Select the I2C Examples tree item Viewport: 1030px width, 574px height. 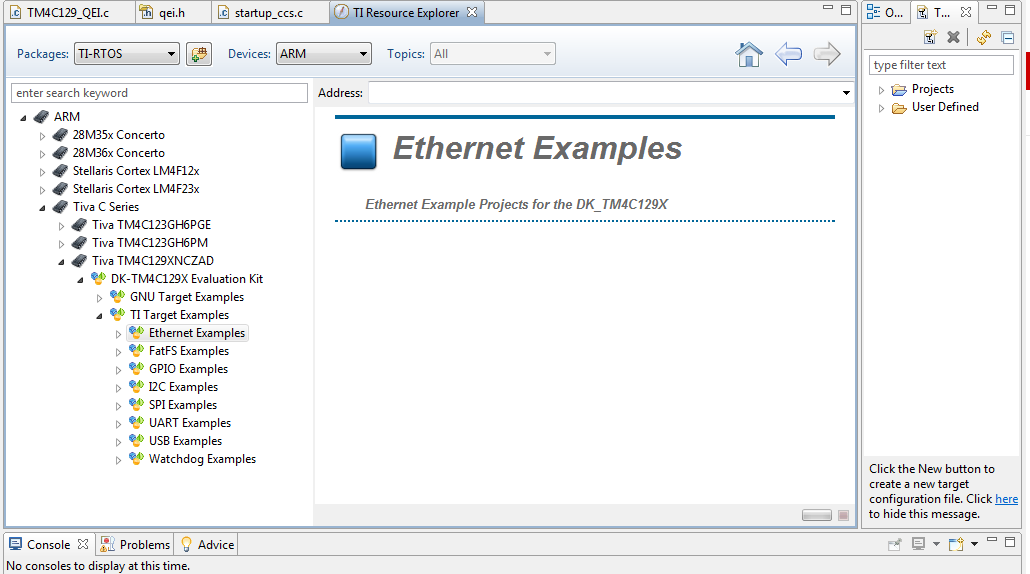tap(183, 387)
